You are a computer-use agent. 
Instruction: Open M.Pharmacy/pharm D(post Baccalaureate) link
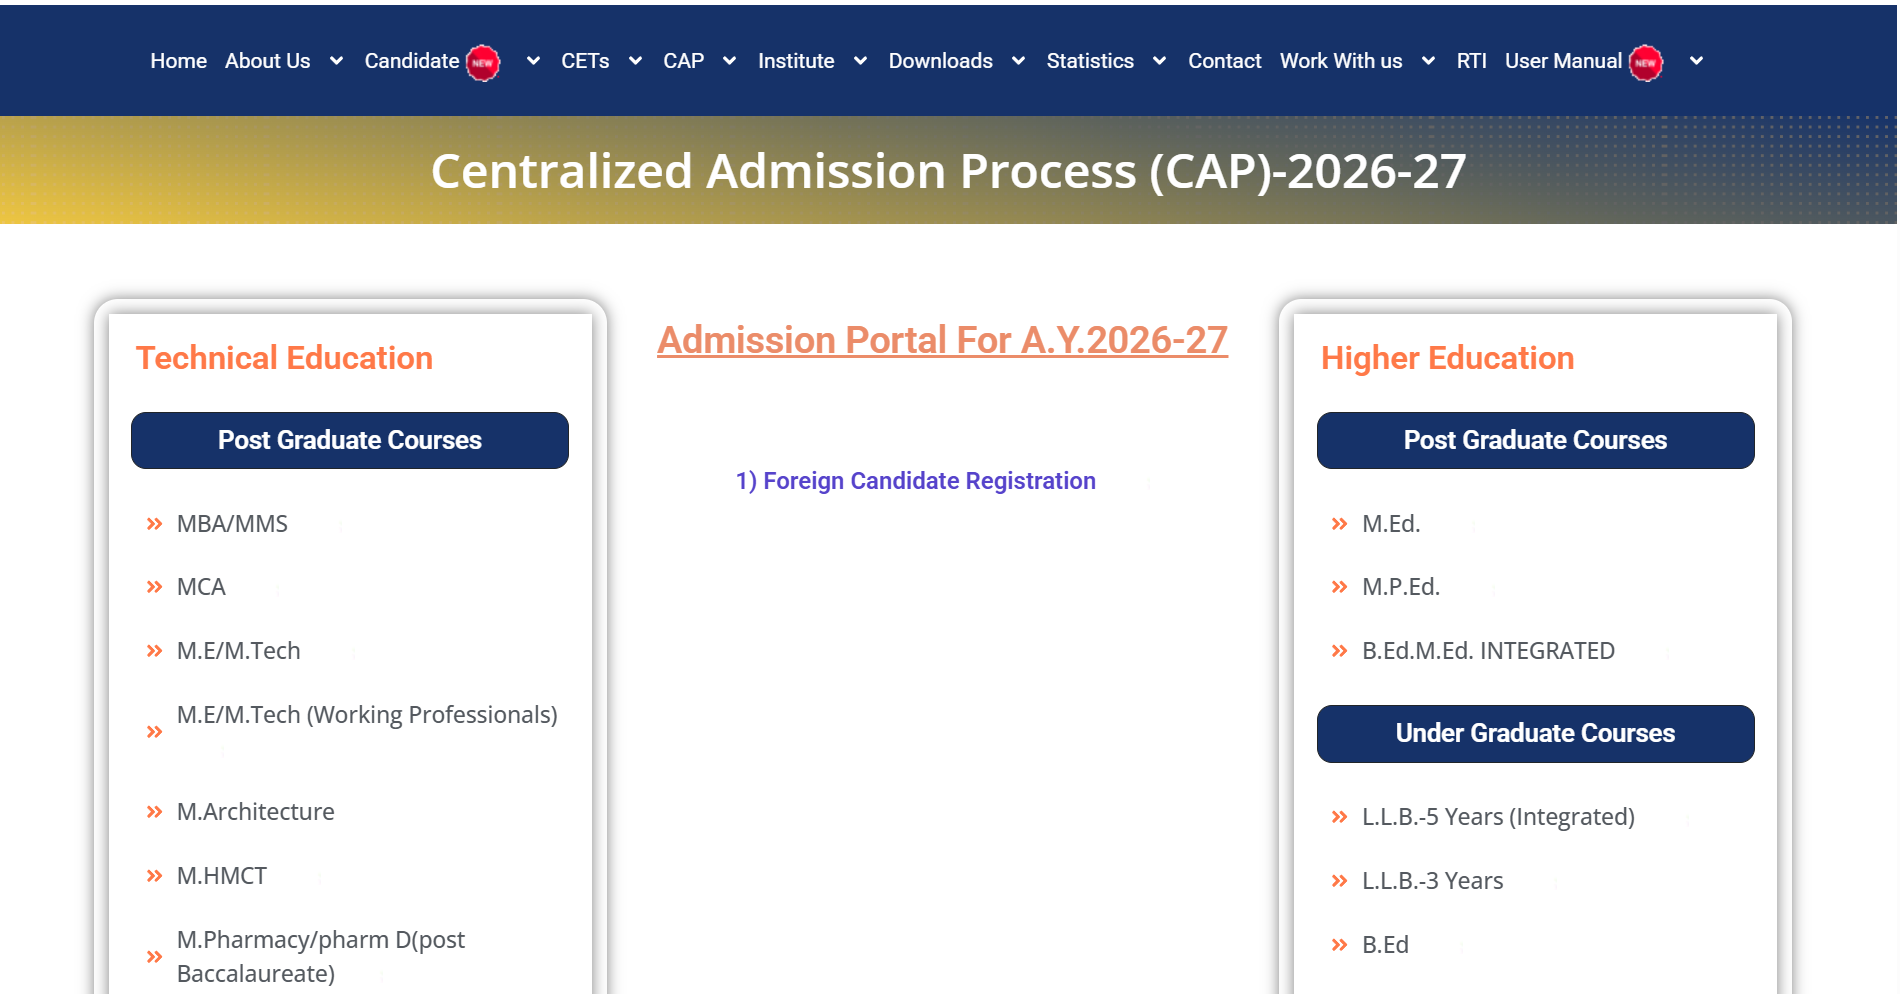321,957
